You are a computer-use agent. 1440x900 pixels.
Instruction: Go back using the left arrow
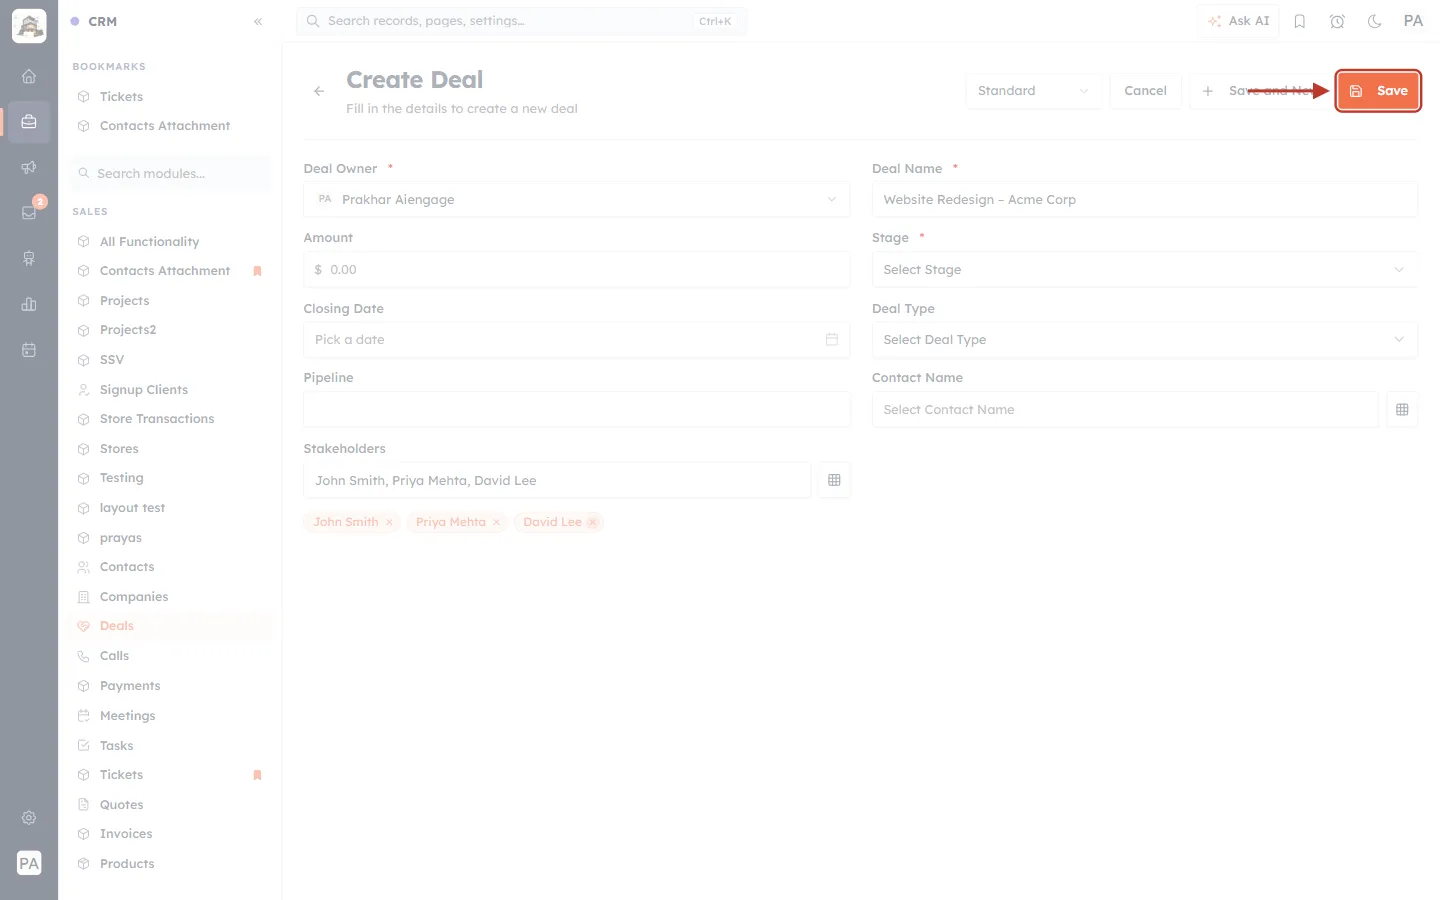(319, 91)
